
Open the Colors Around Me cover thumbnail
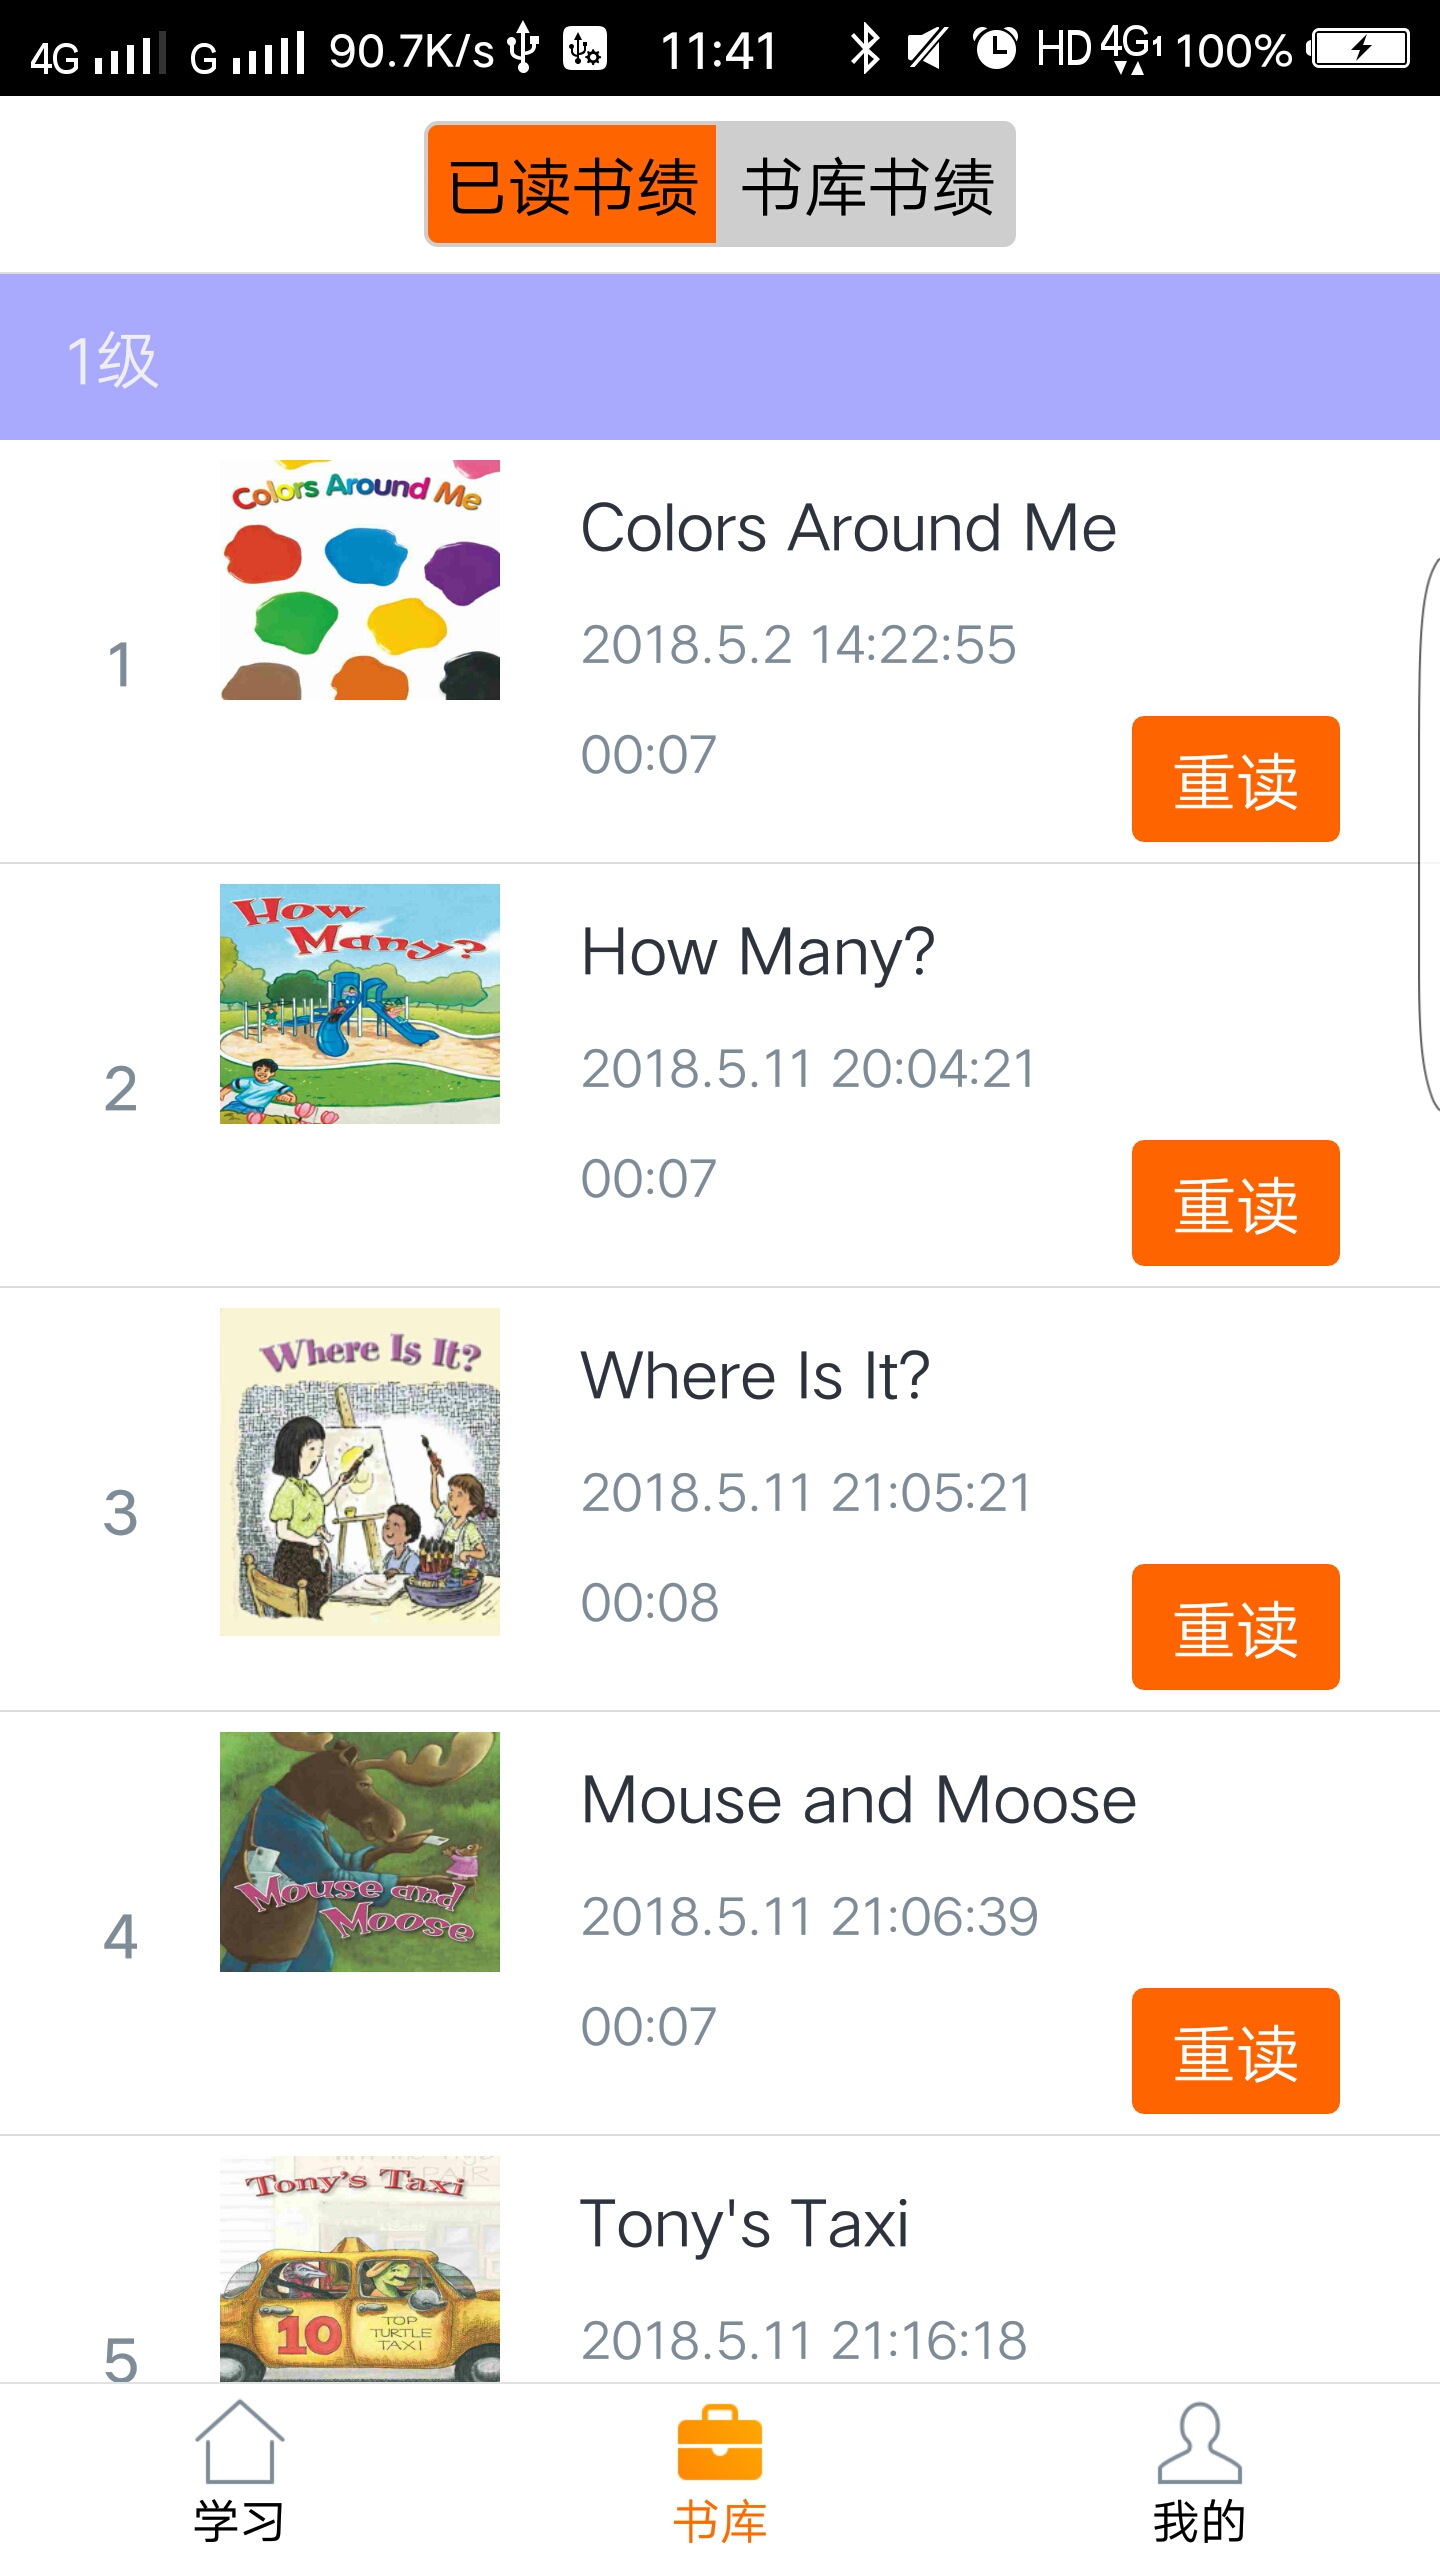click(x=360, y=580)
